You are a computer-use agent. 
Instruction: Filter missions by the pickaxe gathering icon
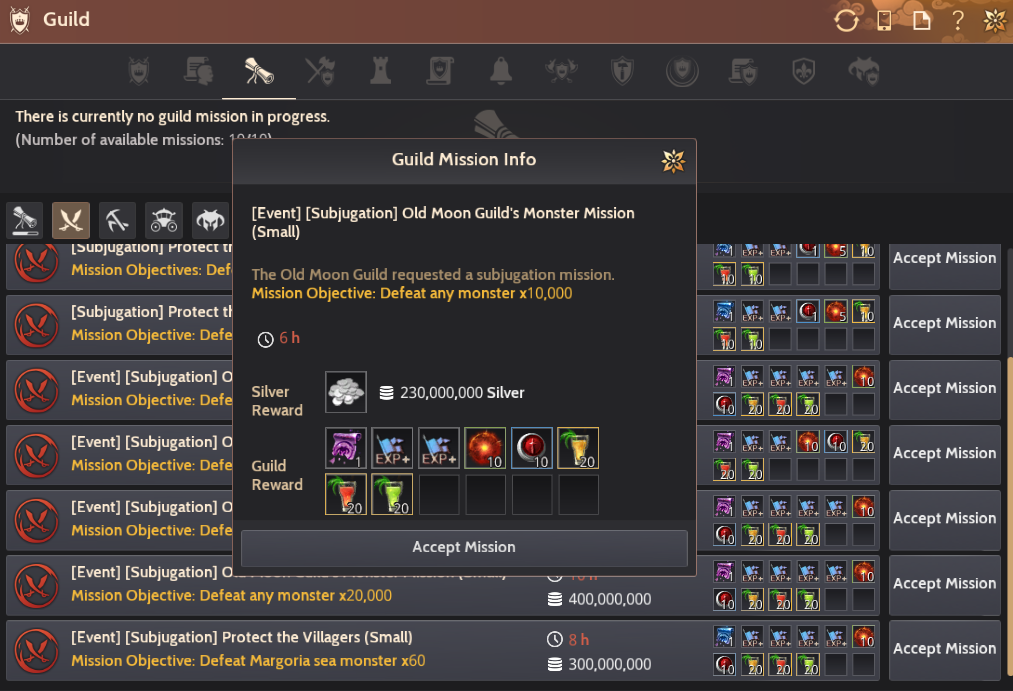click(x=118, y=220)
